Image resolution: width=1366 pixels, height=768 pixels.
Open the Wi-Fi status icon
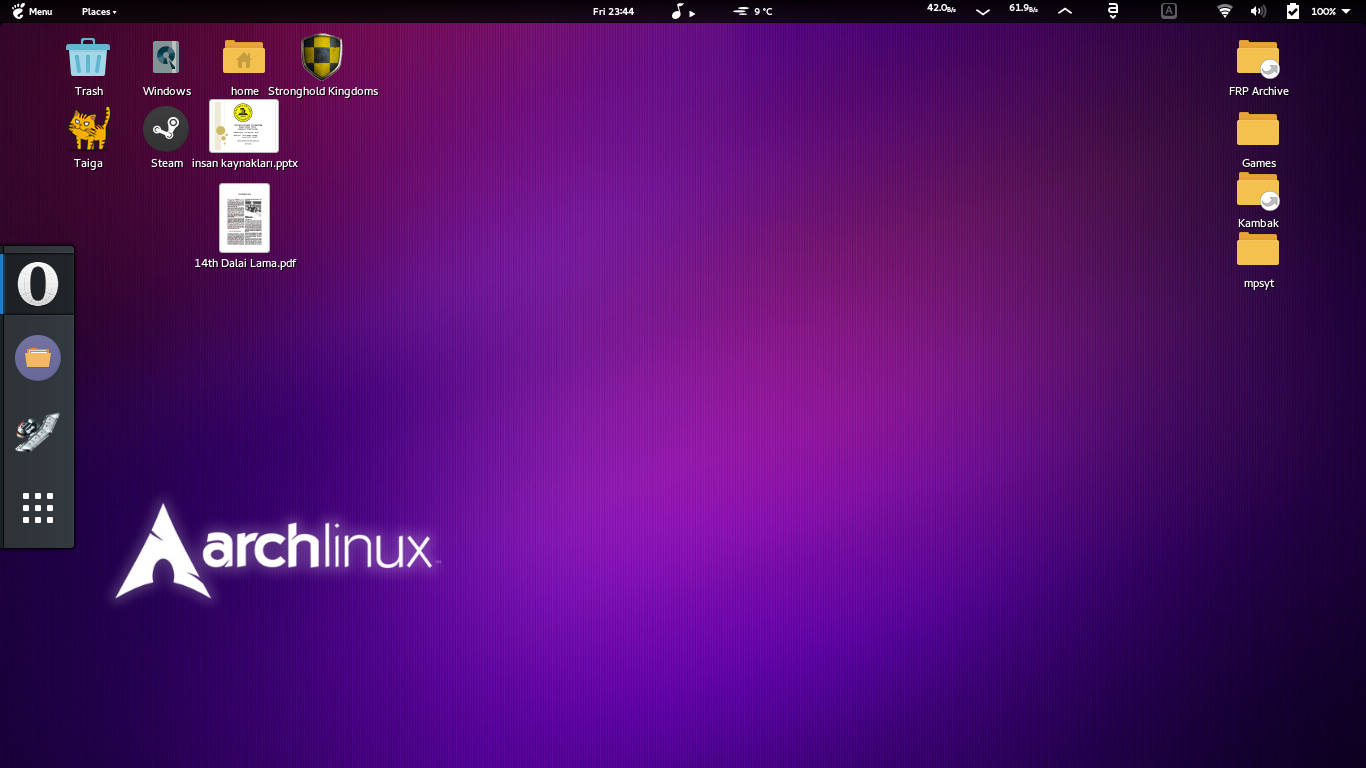pyautogui.click(x=1225, y=11)
